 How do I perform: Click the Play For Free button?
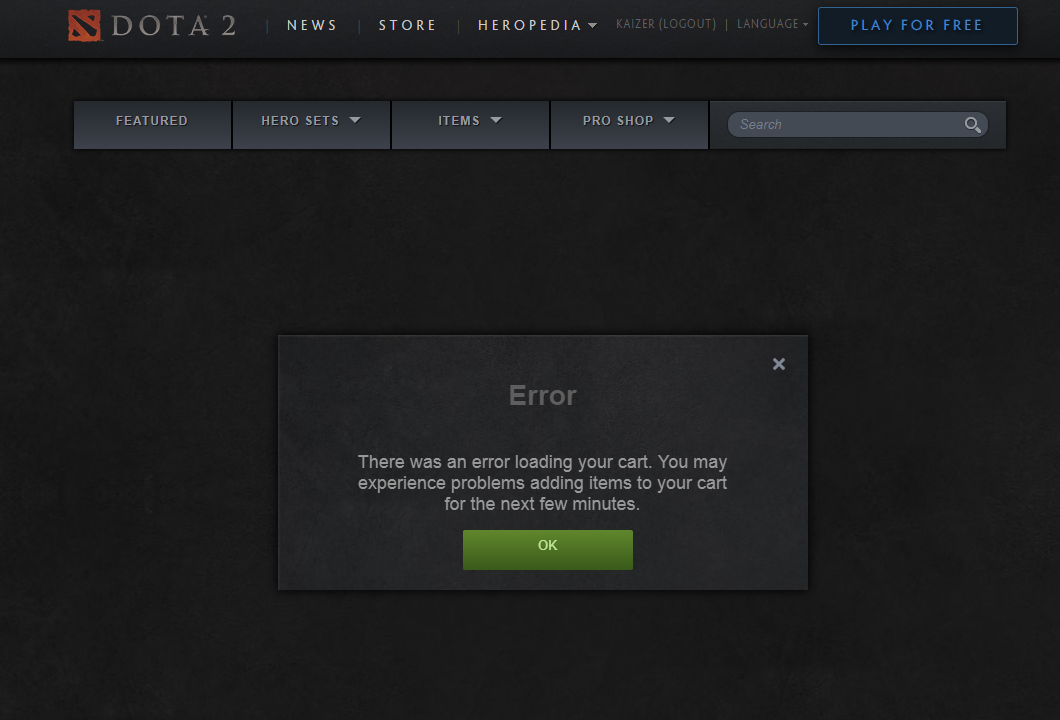tap(917, 26)
